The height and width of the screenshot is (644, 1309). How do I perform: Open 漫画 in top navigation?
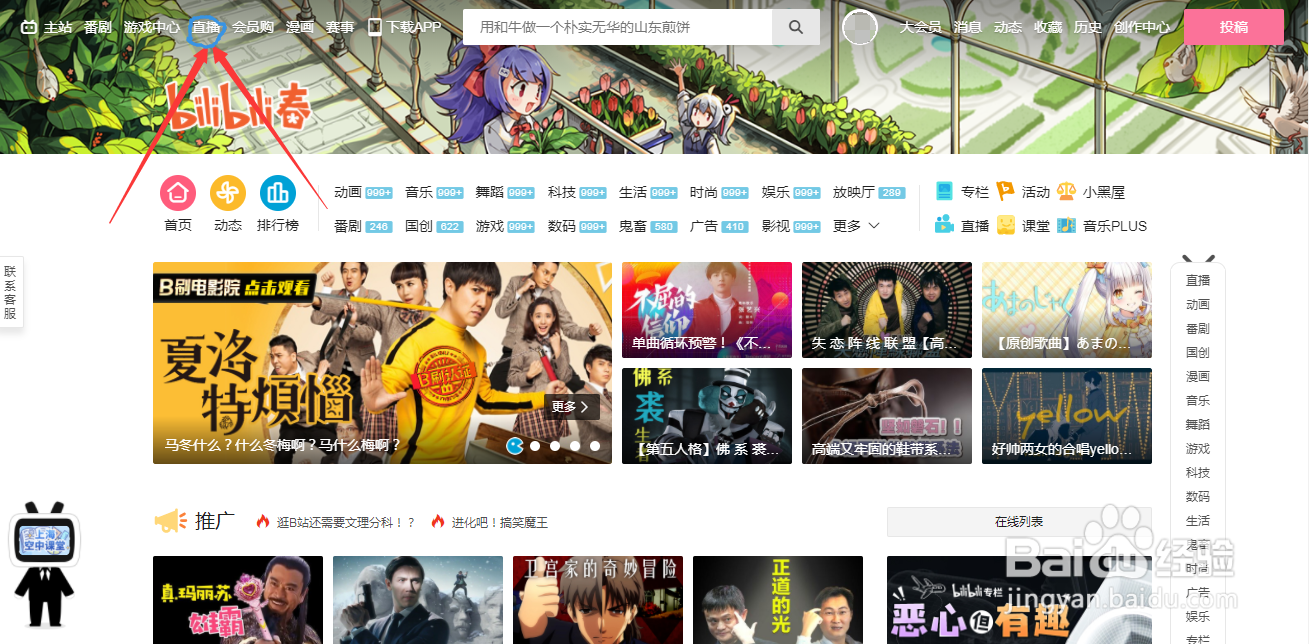coord(299,27)
